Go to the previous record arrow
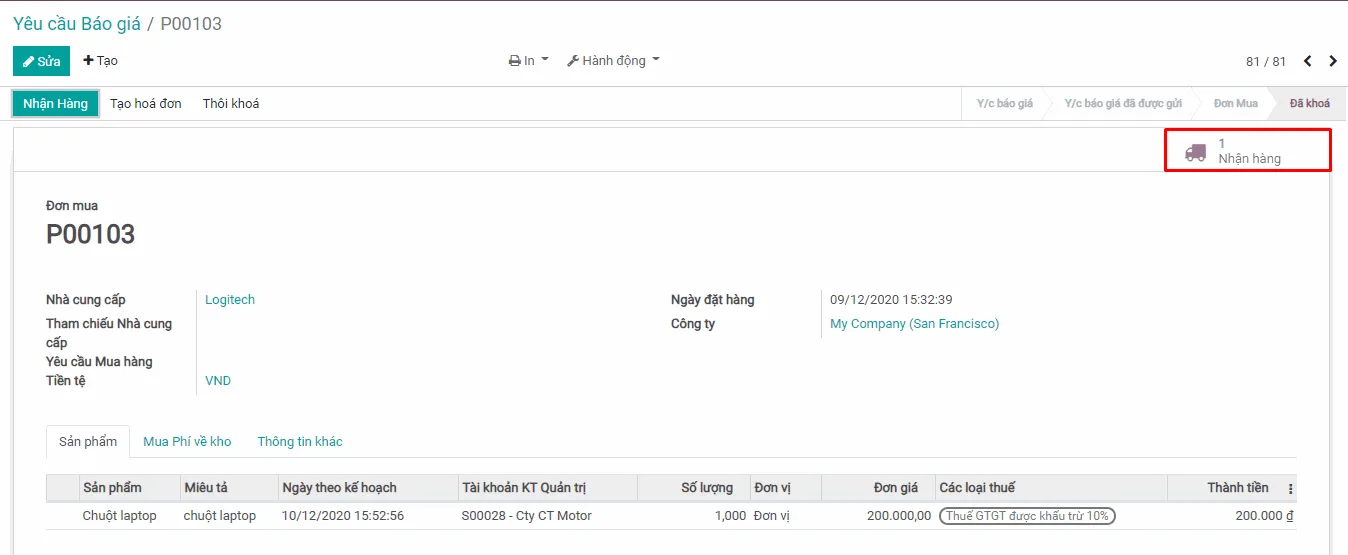Screen dimensions: 1348x555 (1307, 61)
